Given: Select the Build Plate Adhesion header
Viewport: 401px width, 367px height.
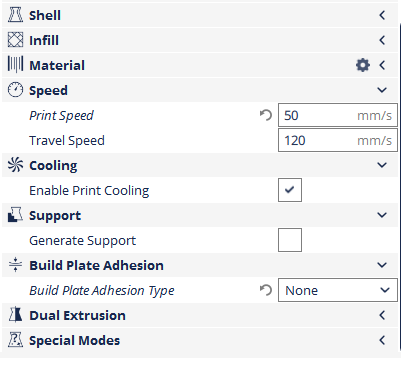Looking at the screenshot, I should click(x=200, y=265).
